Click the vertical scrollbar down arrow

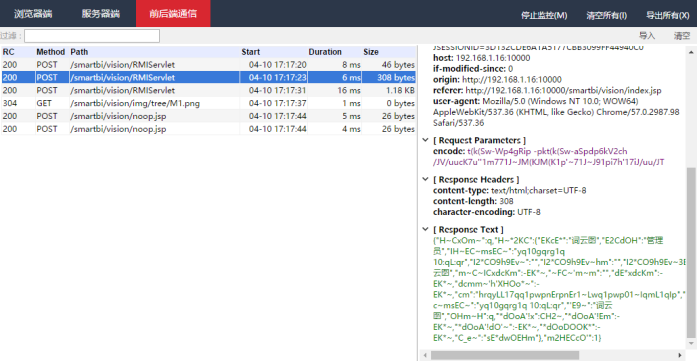691,344
